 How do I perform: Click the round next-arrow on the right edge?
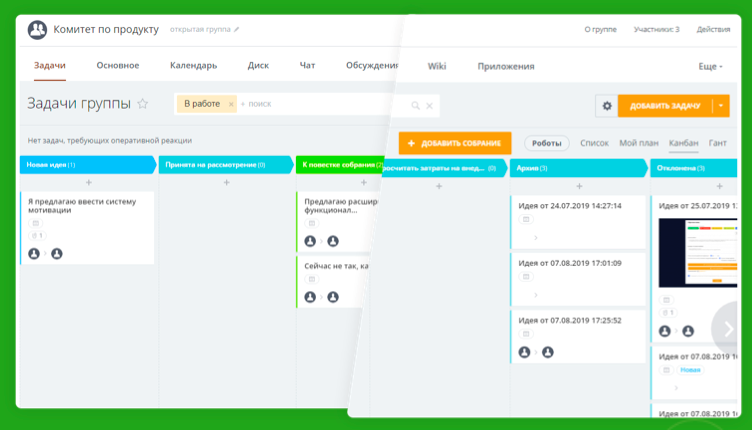729,329
